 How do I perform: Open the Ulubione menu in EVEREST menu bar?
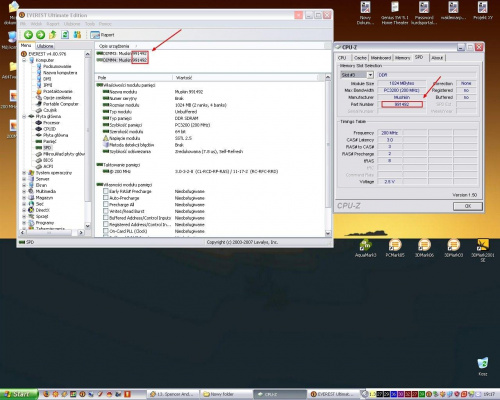pos(72,24)
